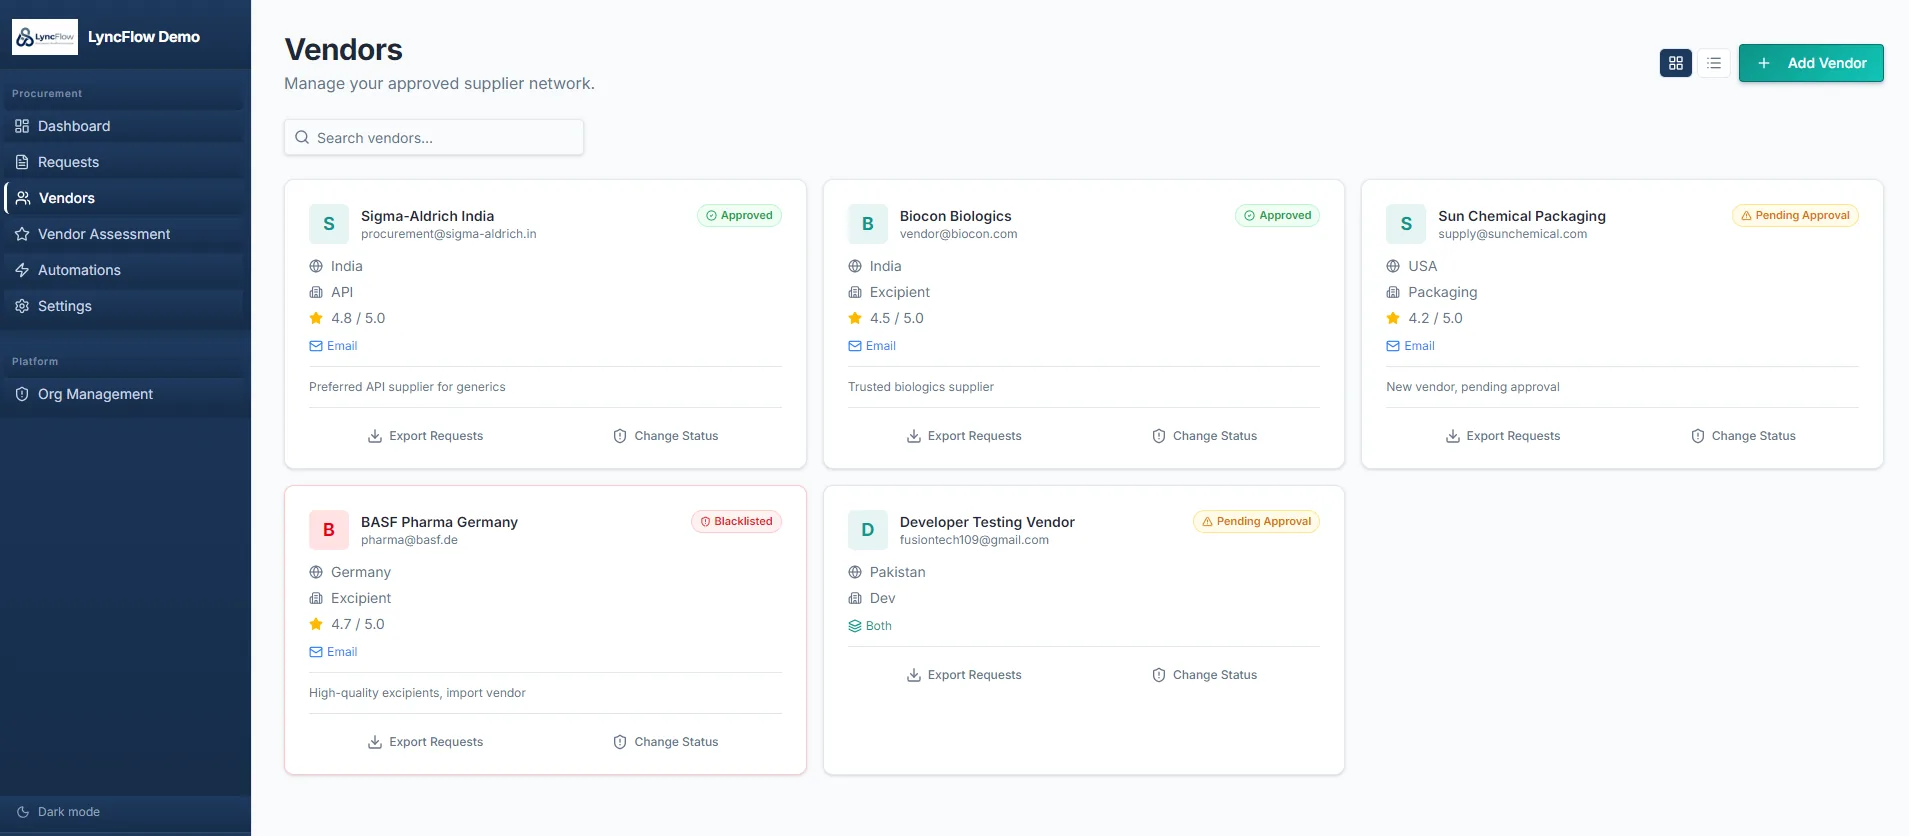Click 'New vendor, pending approval' note

[x=1473, y=387]
